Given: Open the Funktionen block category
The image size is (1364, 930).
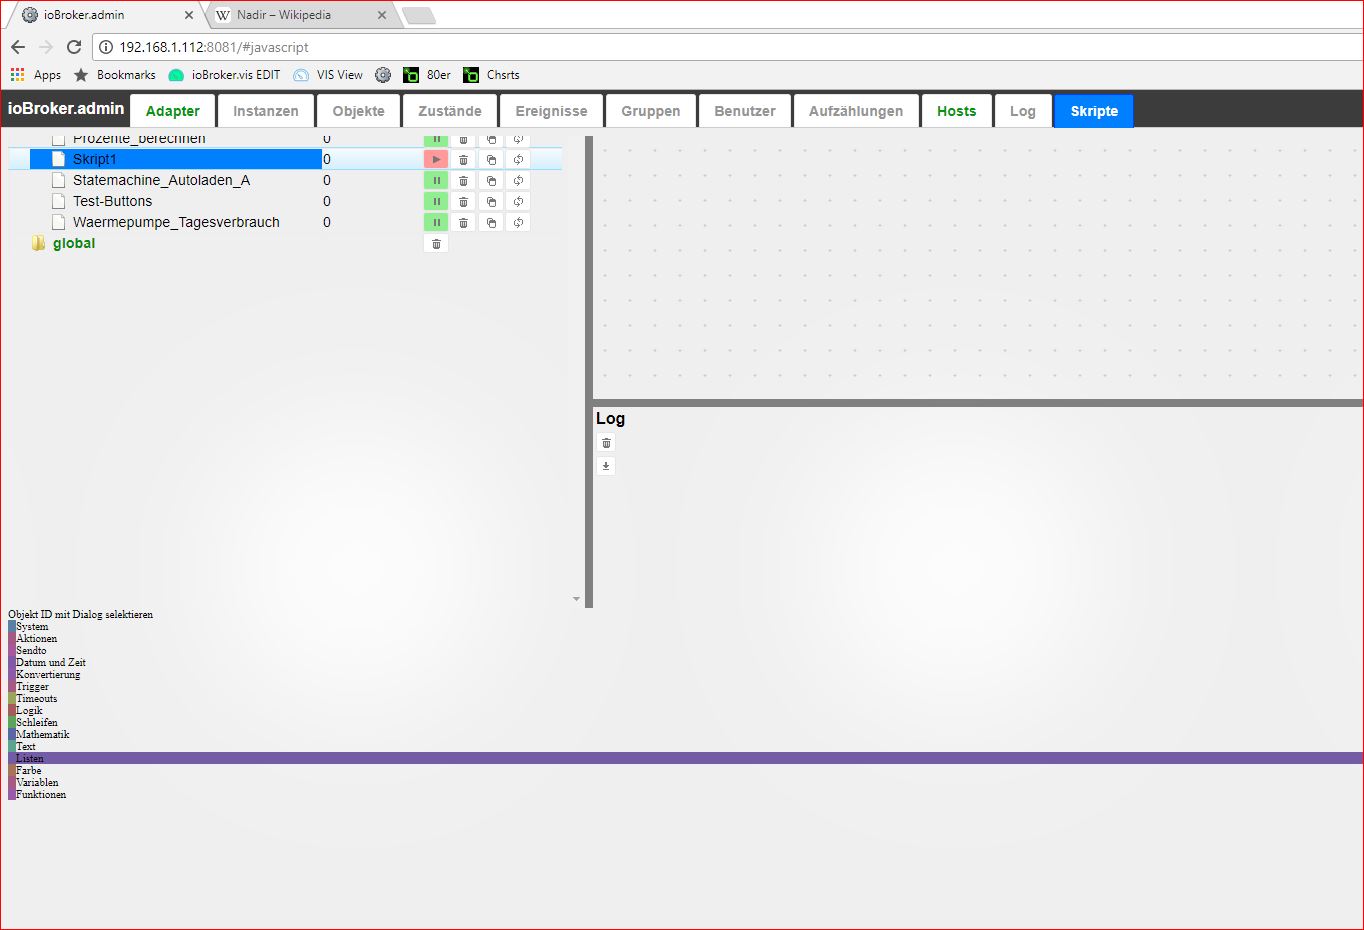Looking at the screenshot, I should [x=41, y=794].
